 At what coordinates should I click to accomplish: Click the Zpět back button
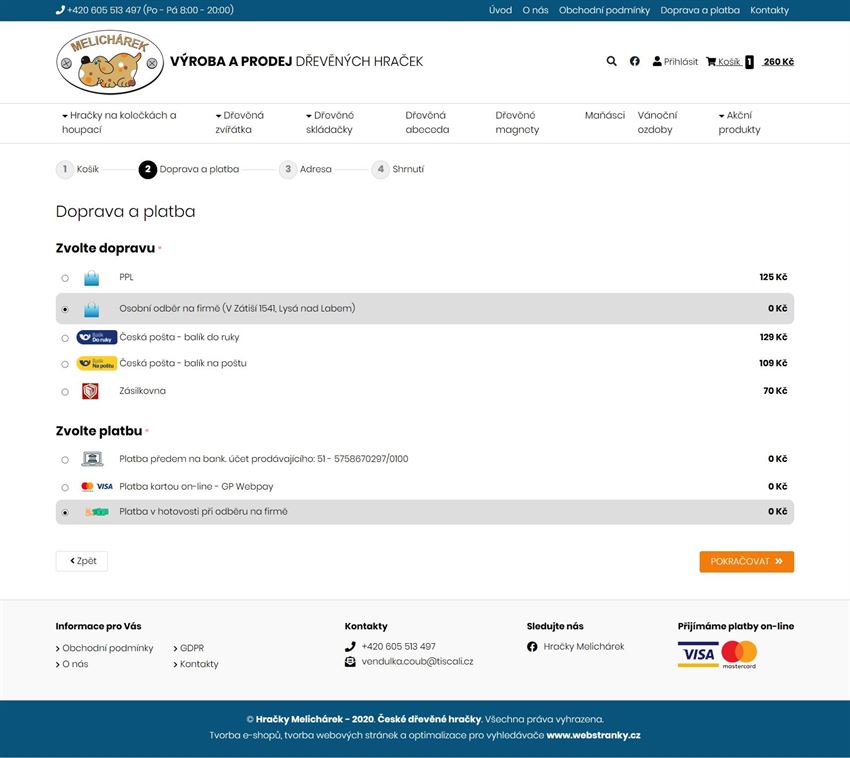point(82,561)
